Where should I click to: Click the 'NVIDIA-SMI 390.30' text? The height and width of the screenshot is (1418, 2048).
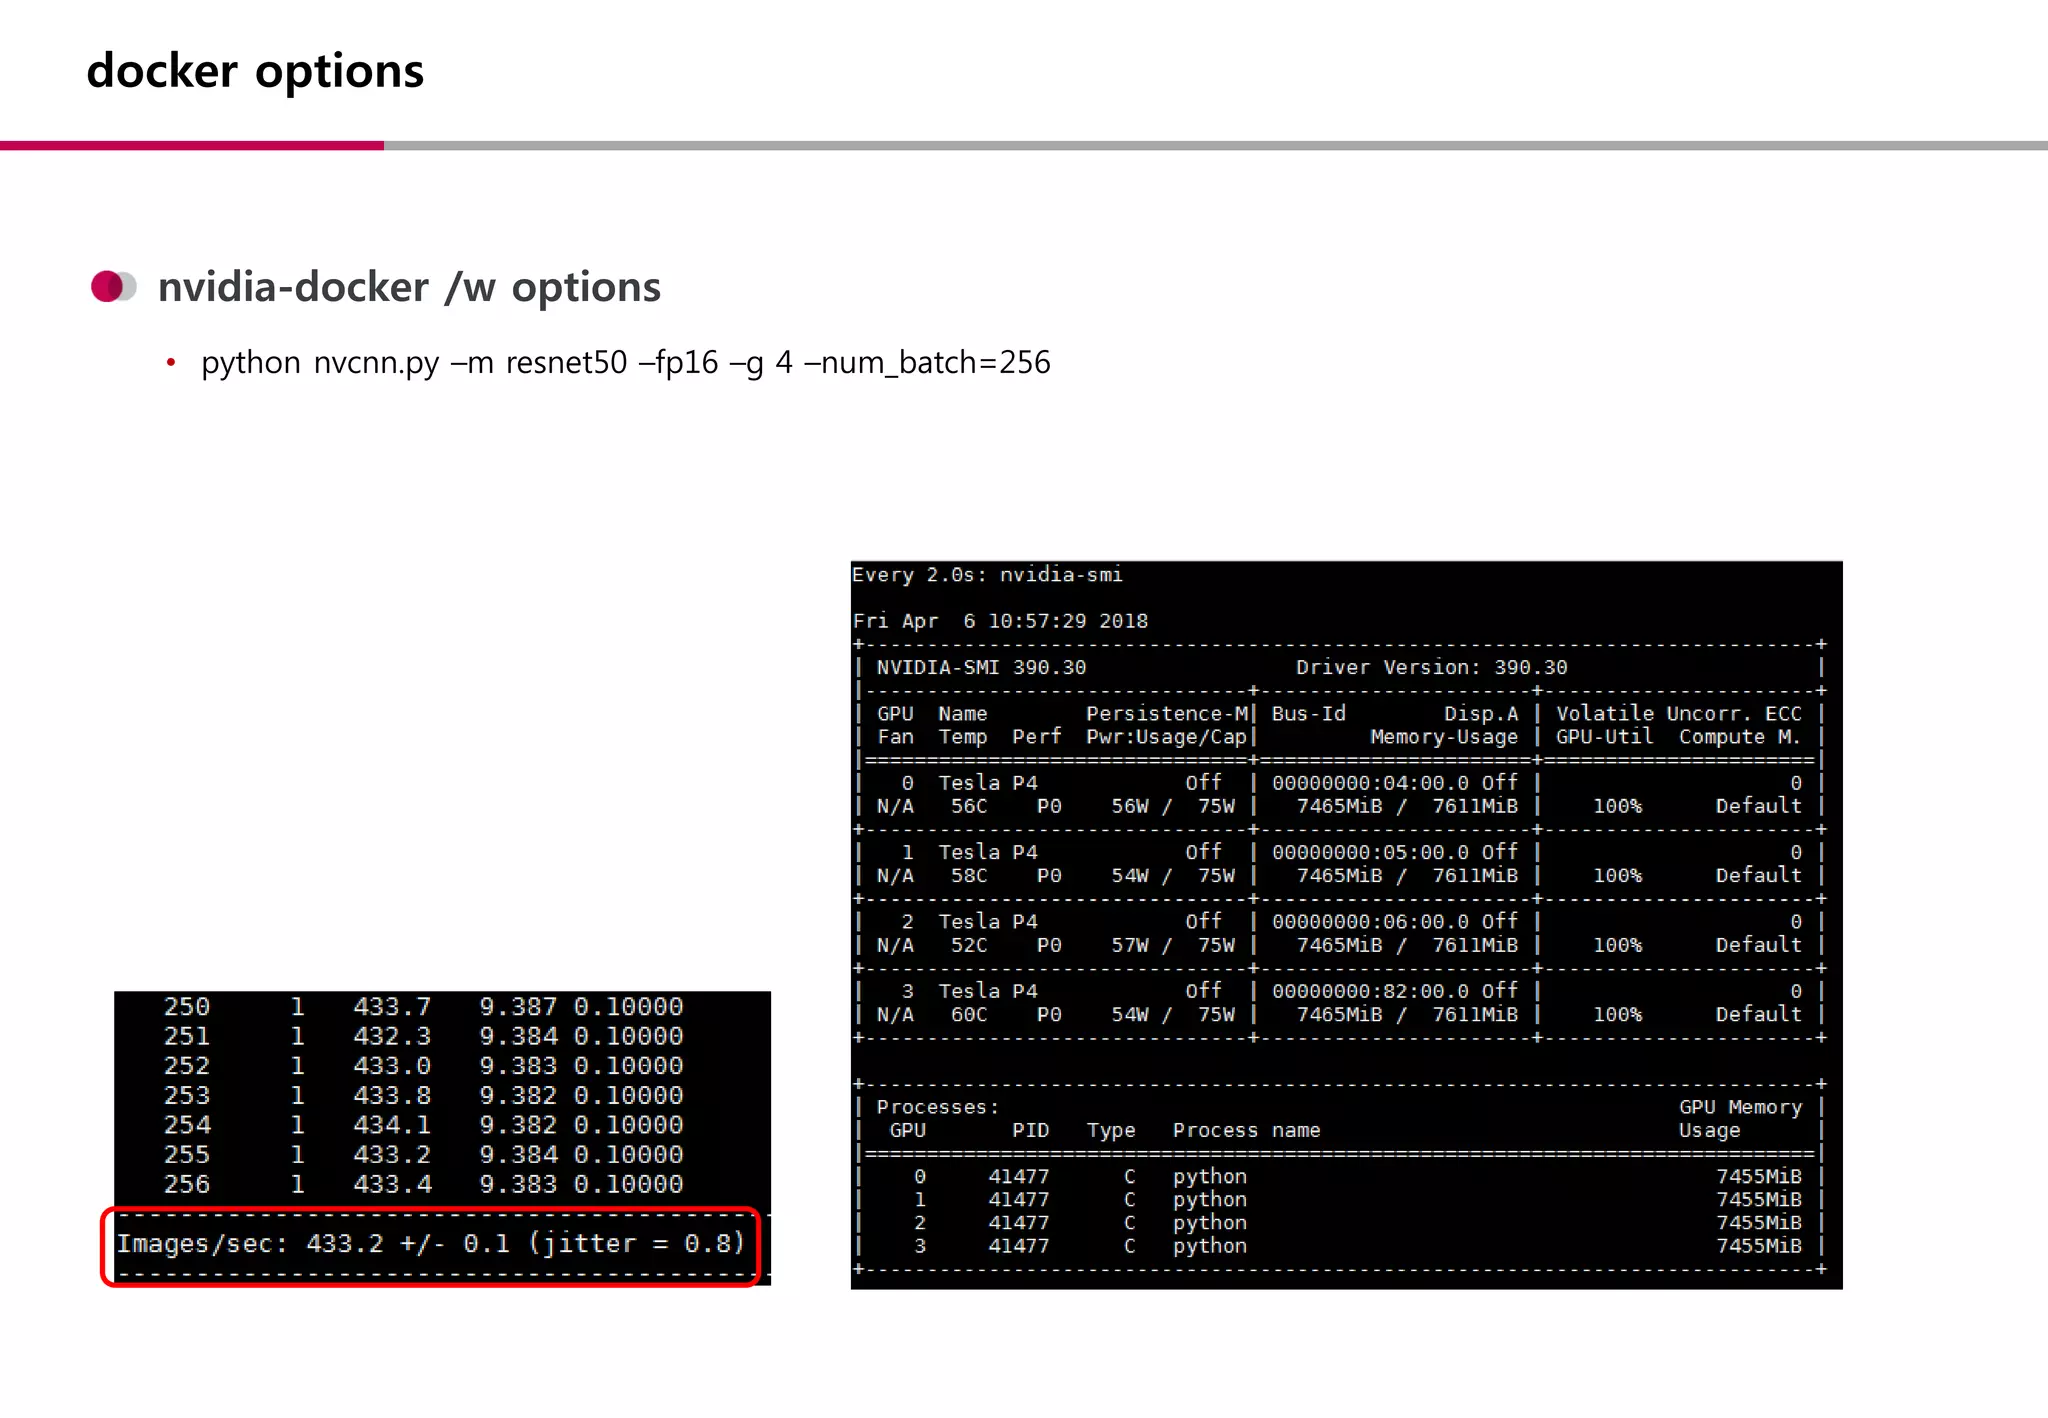(x=981, y=667)
